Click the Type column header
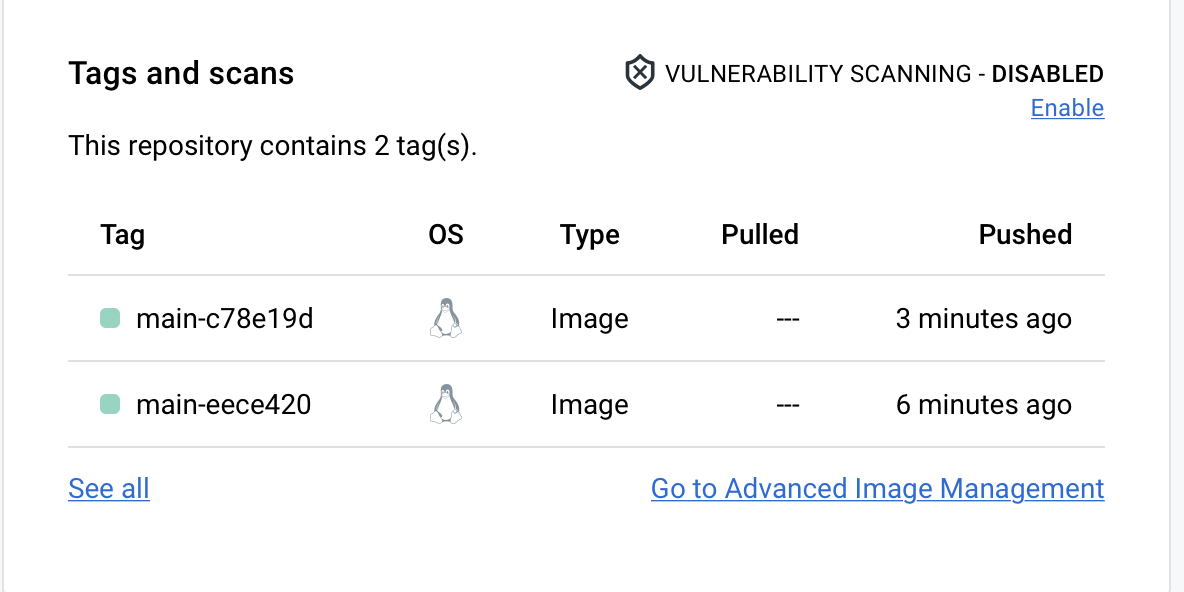 [x=589, y=235]
